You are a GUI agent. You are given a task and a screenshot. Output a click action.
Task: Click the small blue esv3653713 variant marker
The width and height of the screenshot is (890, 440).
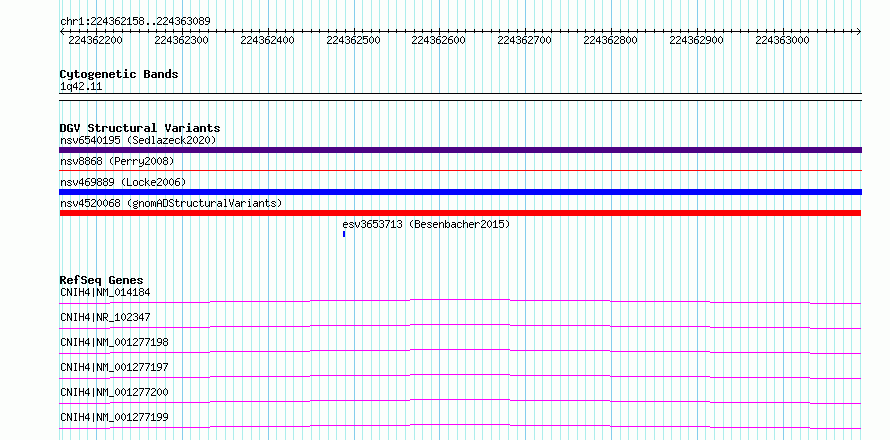(x=344, y=234)
